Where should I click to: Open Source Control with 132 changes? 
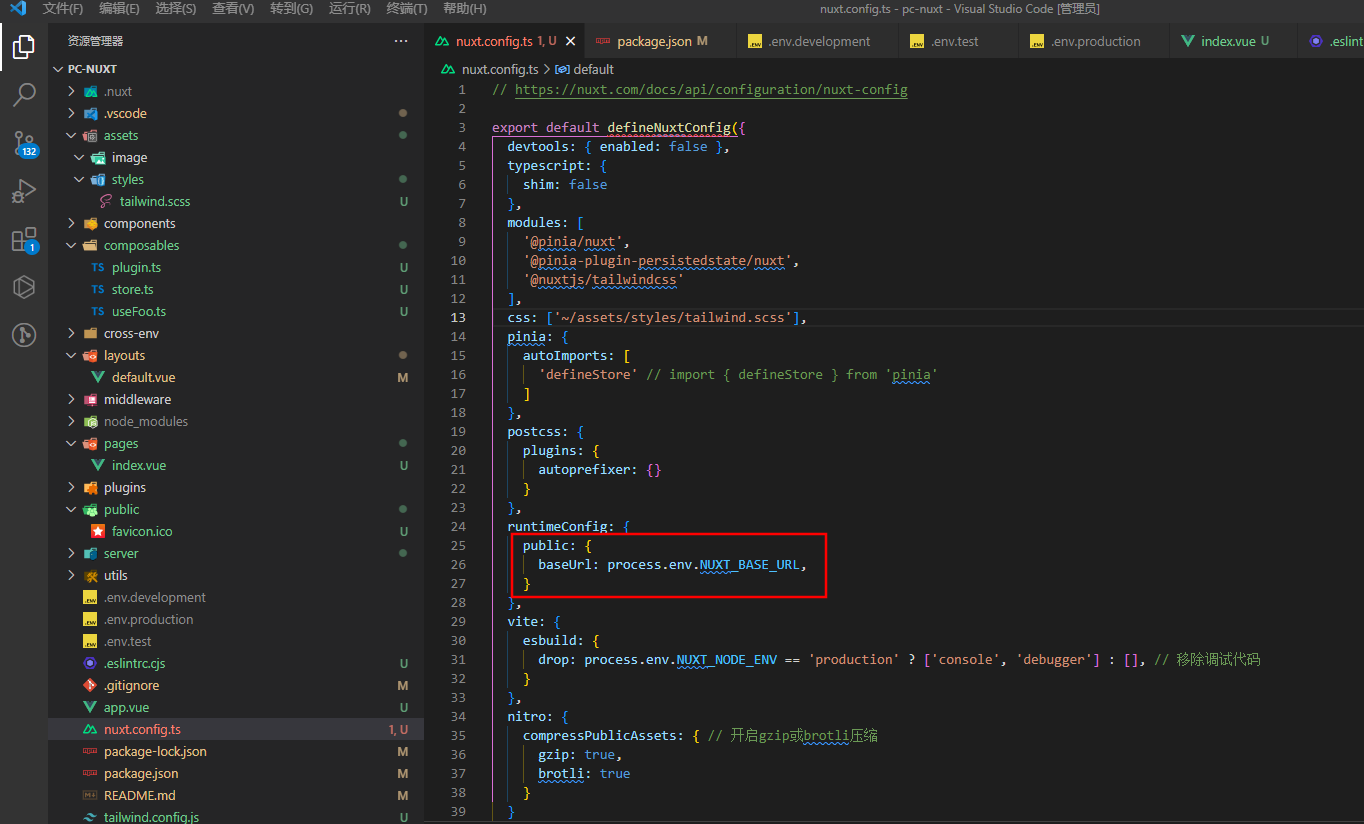click(x=24, y=143)
